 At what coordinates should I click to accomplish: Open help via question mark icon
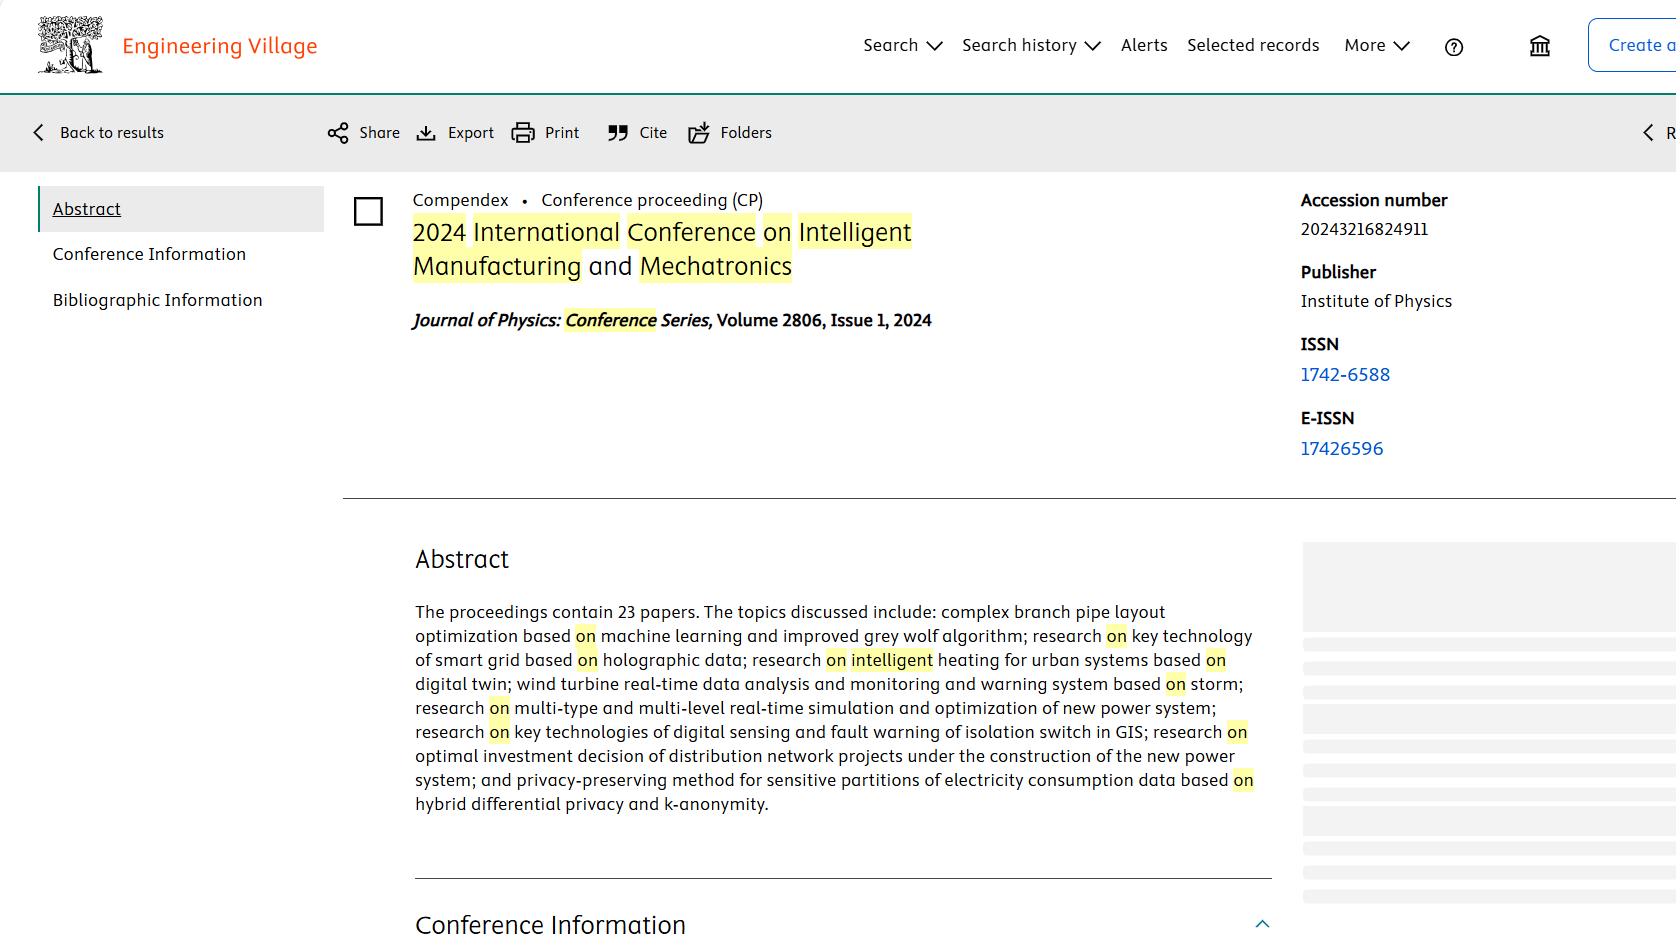1454,47
